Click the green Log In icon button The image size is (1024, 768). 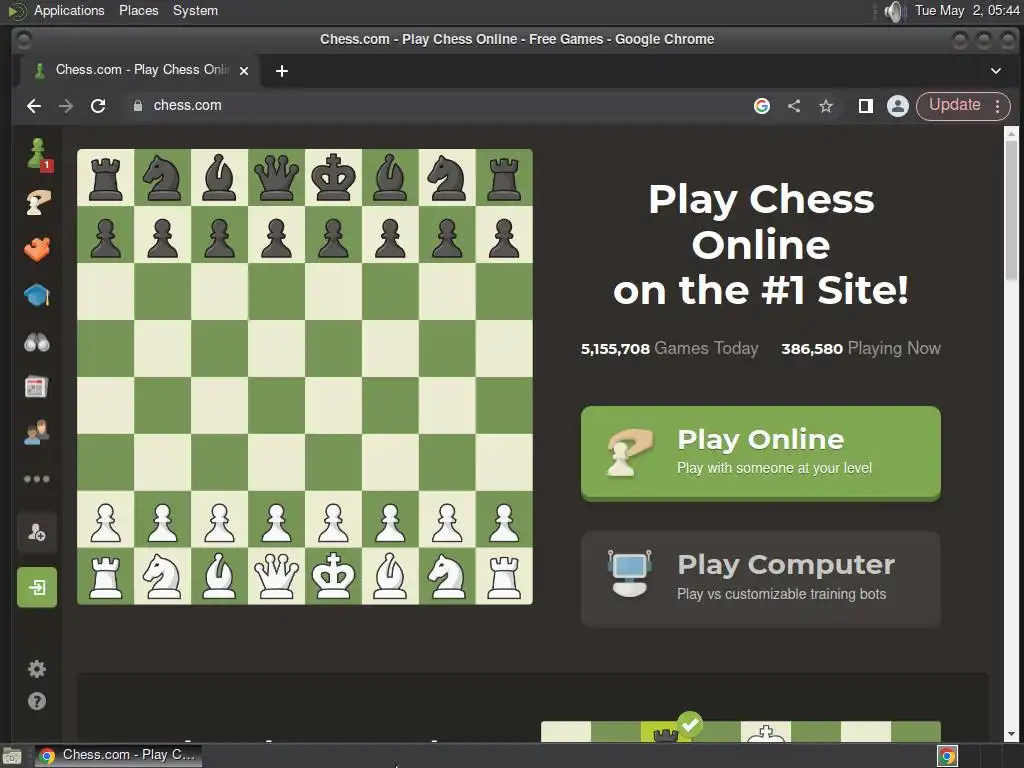click(37, 587)
